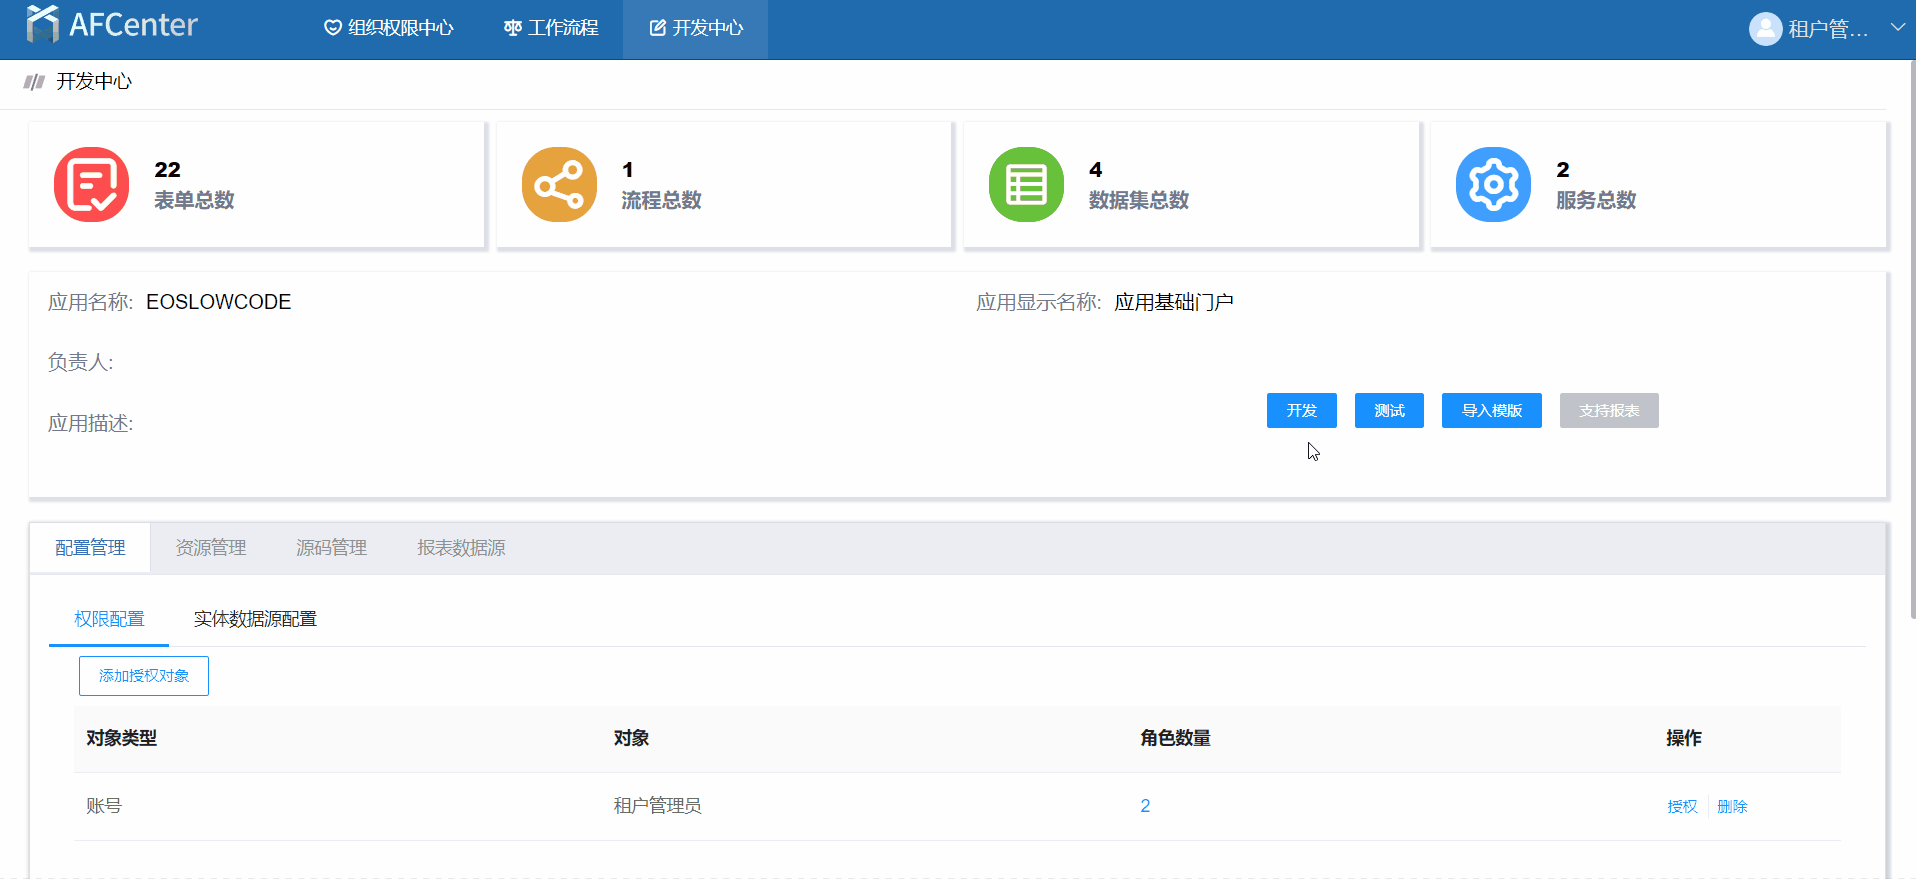Click the blue service gear icon
Screen dimensions: 1916x879
tap(1493, 185)
